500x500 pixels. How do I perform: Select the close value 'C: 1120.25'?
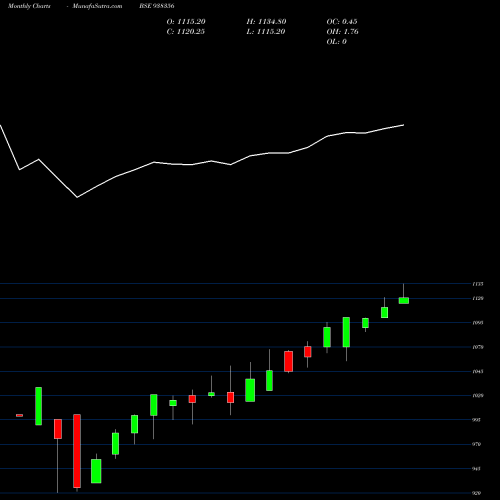[186, 32]
